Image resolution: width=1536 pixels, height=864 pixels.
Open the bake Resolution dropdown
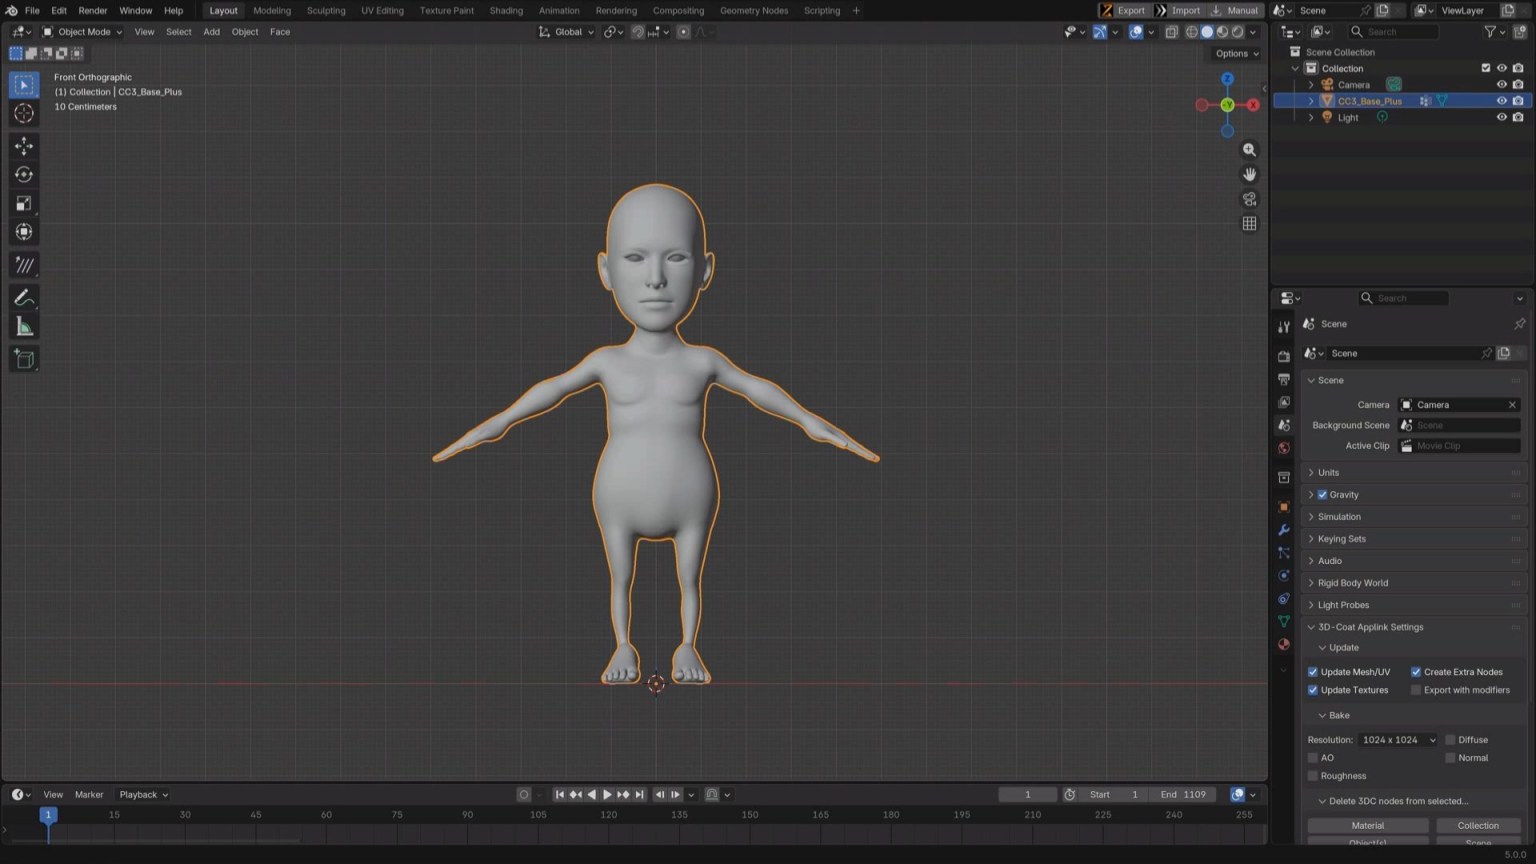point(1398,740)
